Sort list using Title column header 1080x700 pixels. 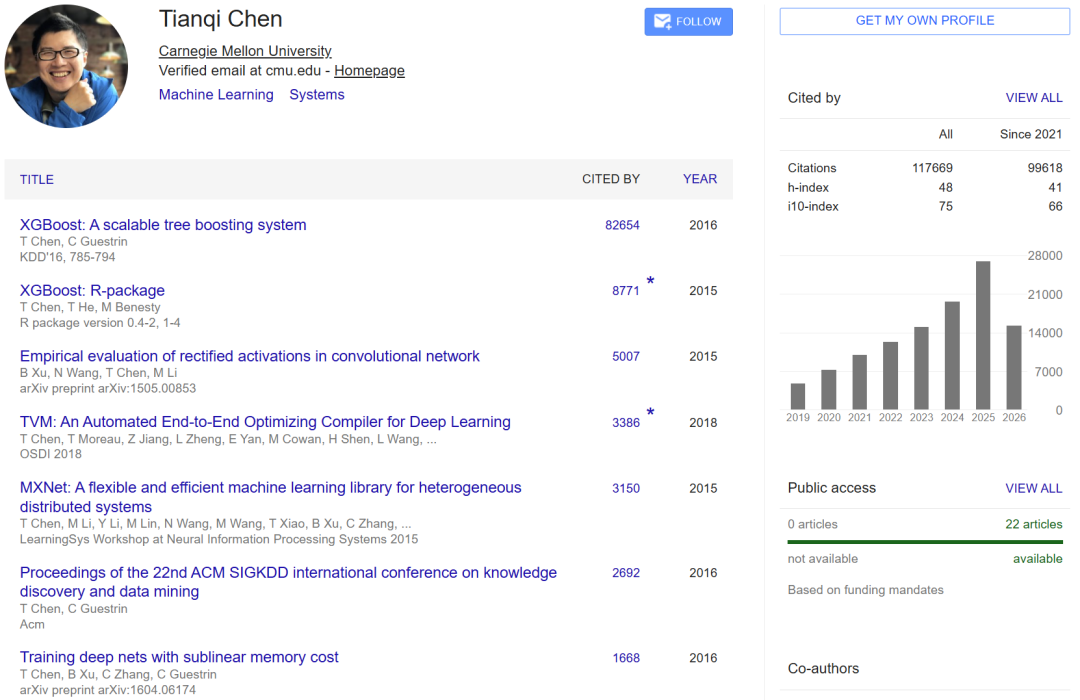click(37, 180)
